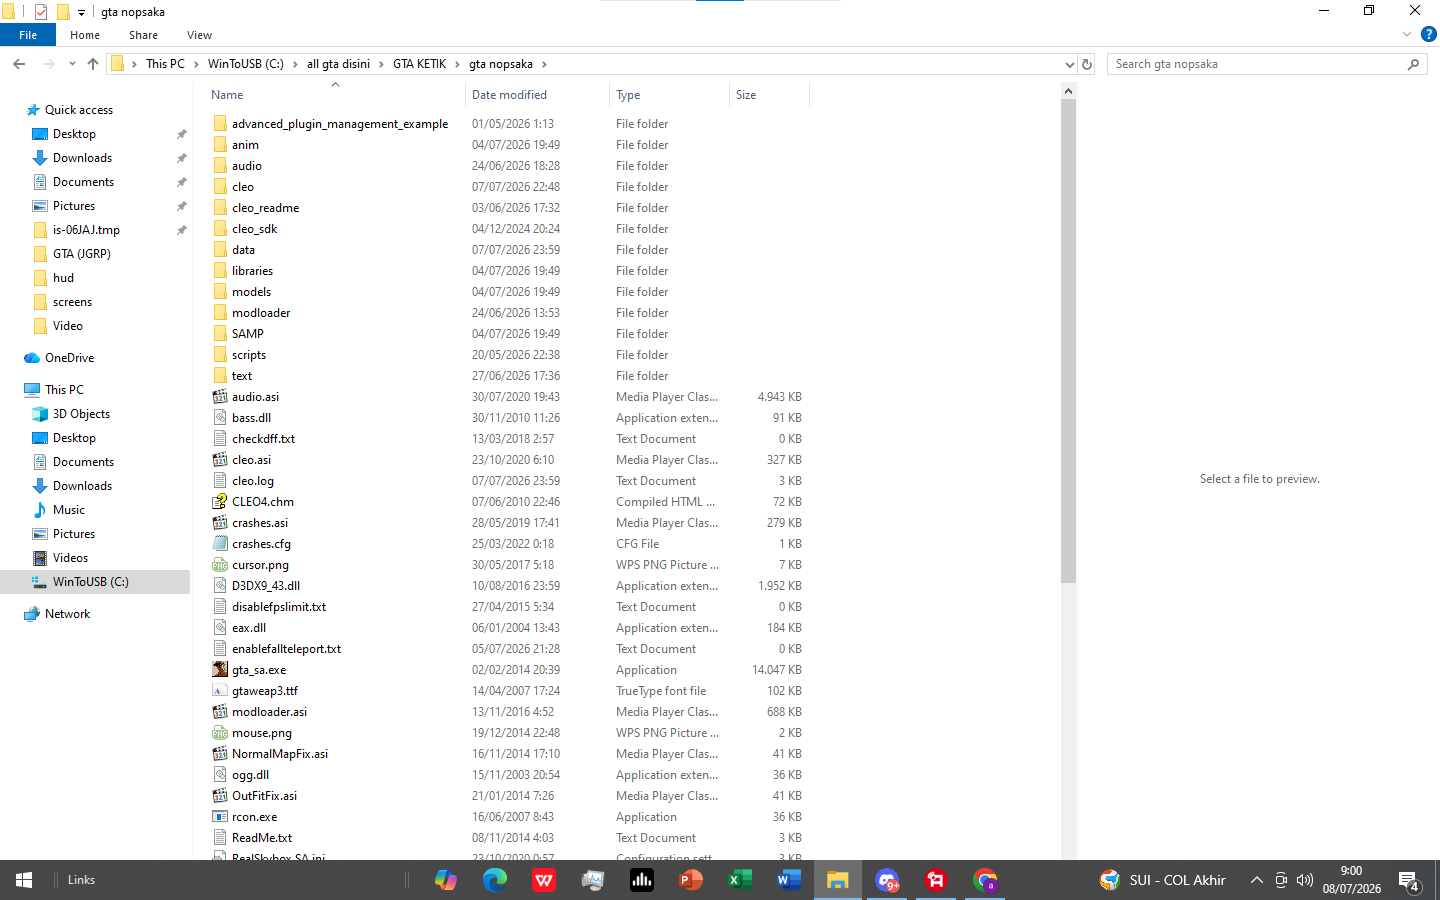Select the gtaweap3.ttf font icon

[x=220, y=691]
